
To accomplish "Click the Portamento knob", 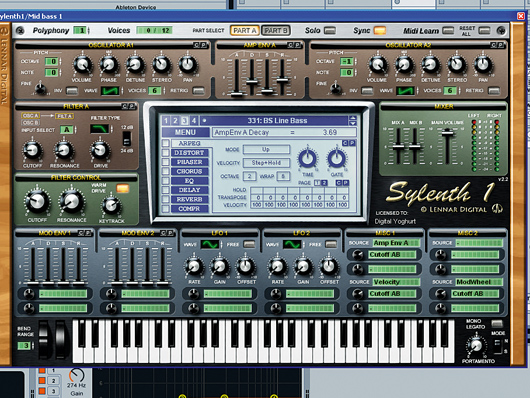I will (x=476, y=345).
